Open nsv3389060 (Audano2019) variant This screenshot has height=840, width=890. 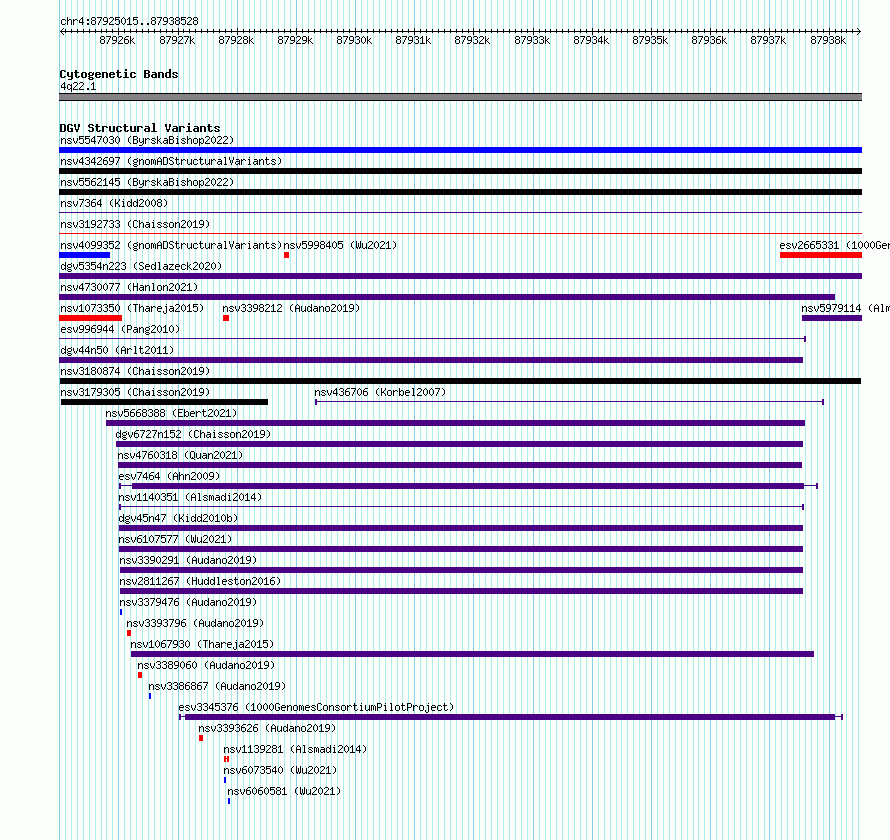(x=205, y=665)
